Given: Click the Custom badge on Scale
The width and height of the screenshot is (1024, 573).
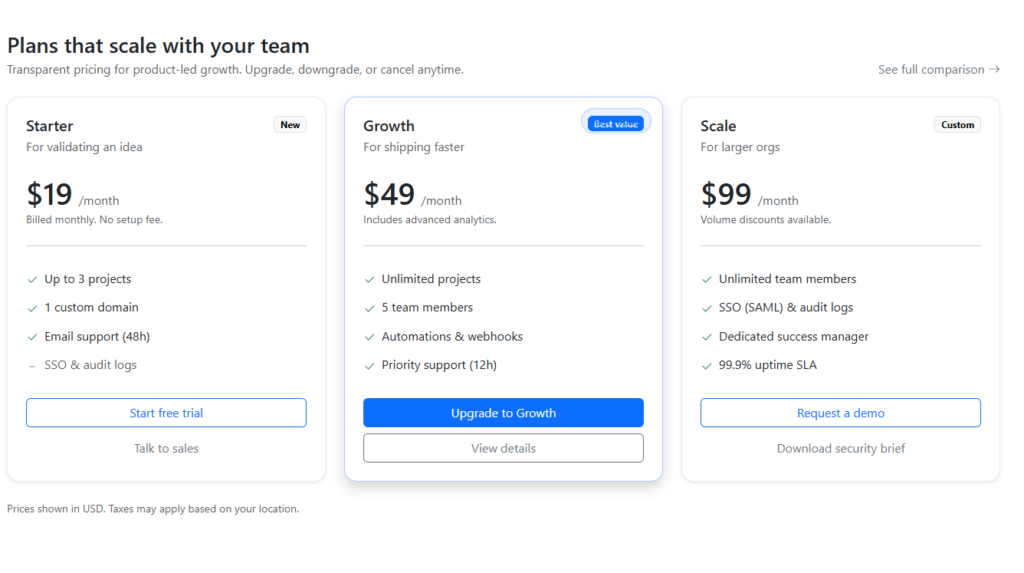Looking at the screenshot, I should coord(957,125).
